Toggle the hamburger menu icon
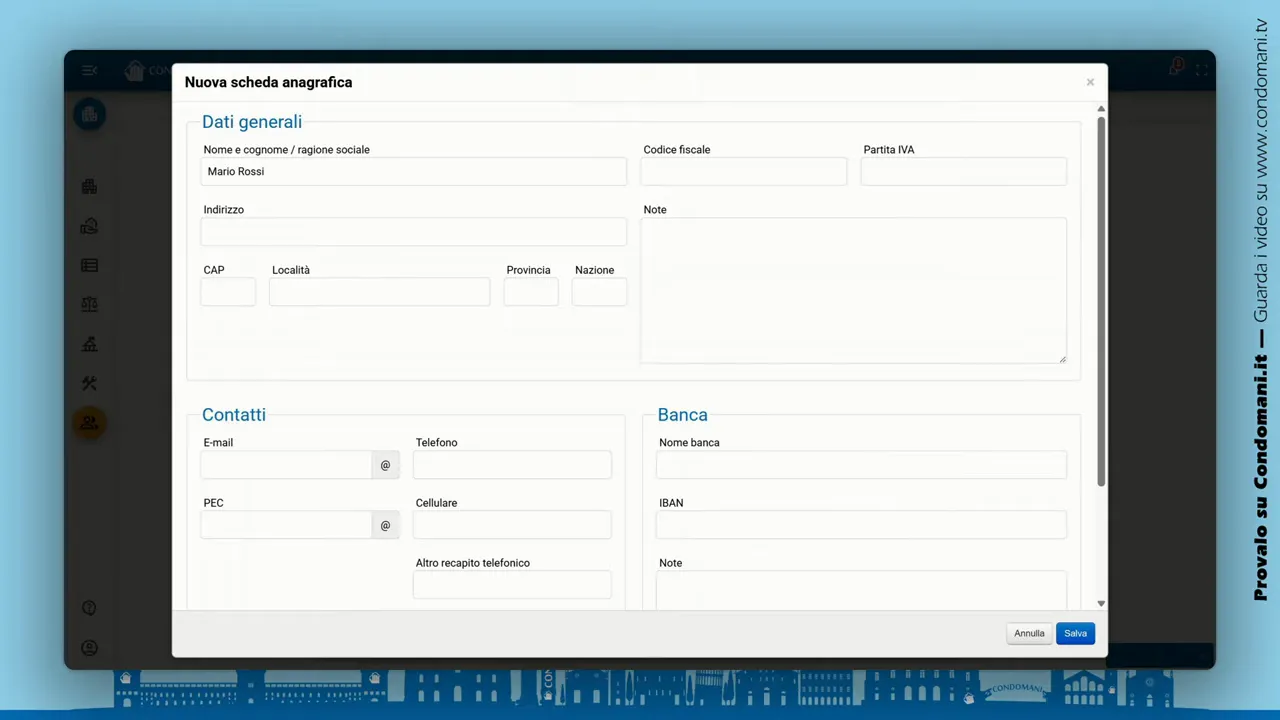1280x720 pixels. [89, 70]
